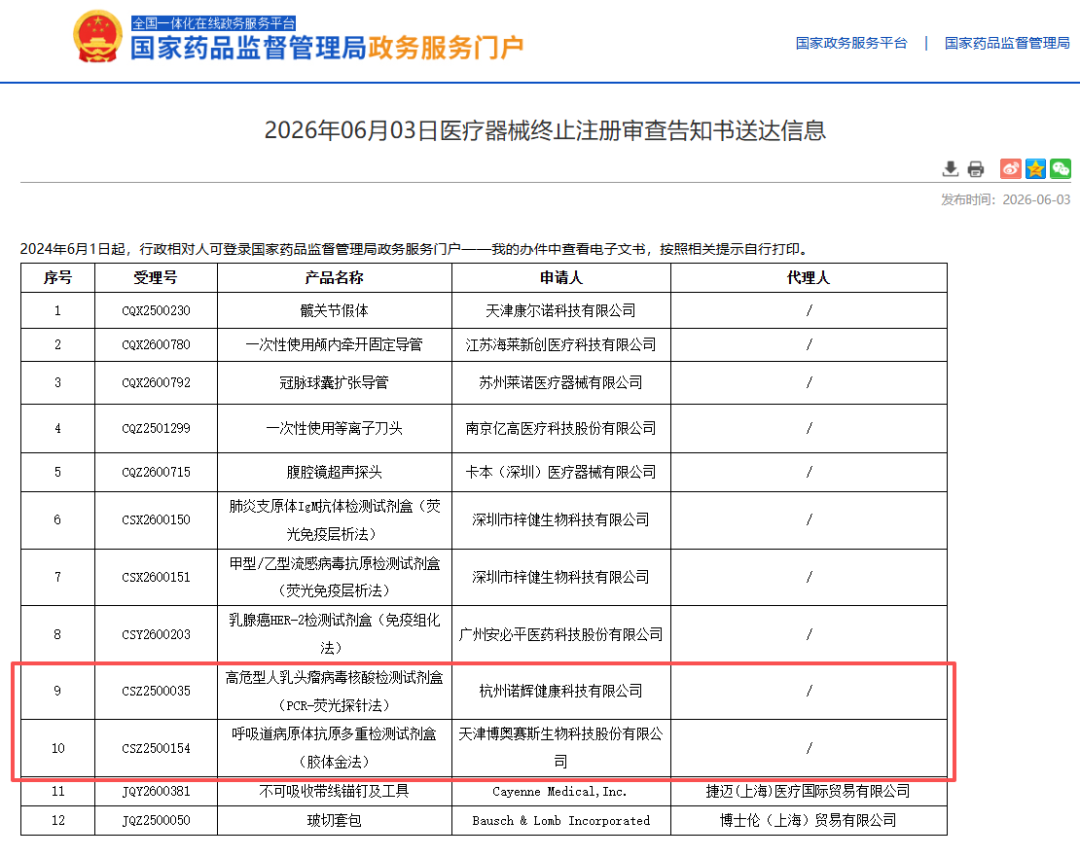
Task: Select acceptance number CSX2600150
Action: (x=156, y=519)
